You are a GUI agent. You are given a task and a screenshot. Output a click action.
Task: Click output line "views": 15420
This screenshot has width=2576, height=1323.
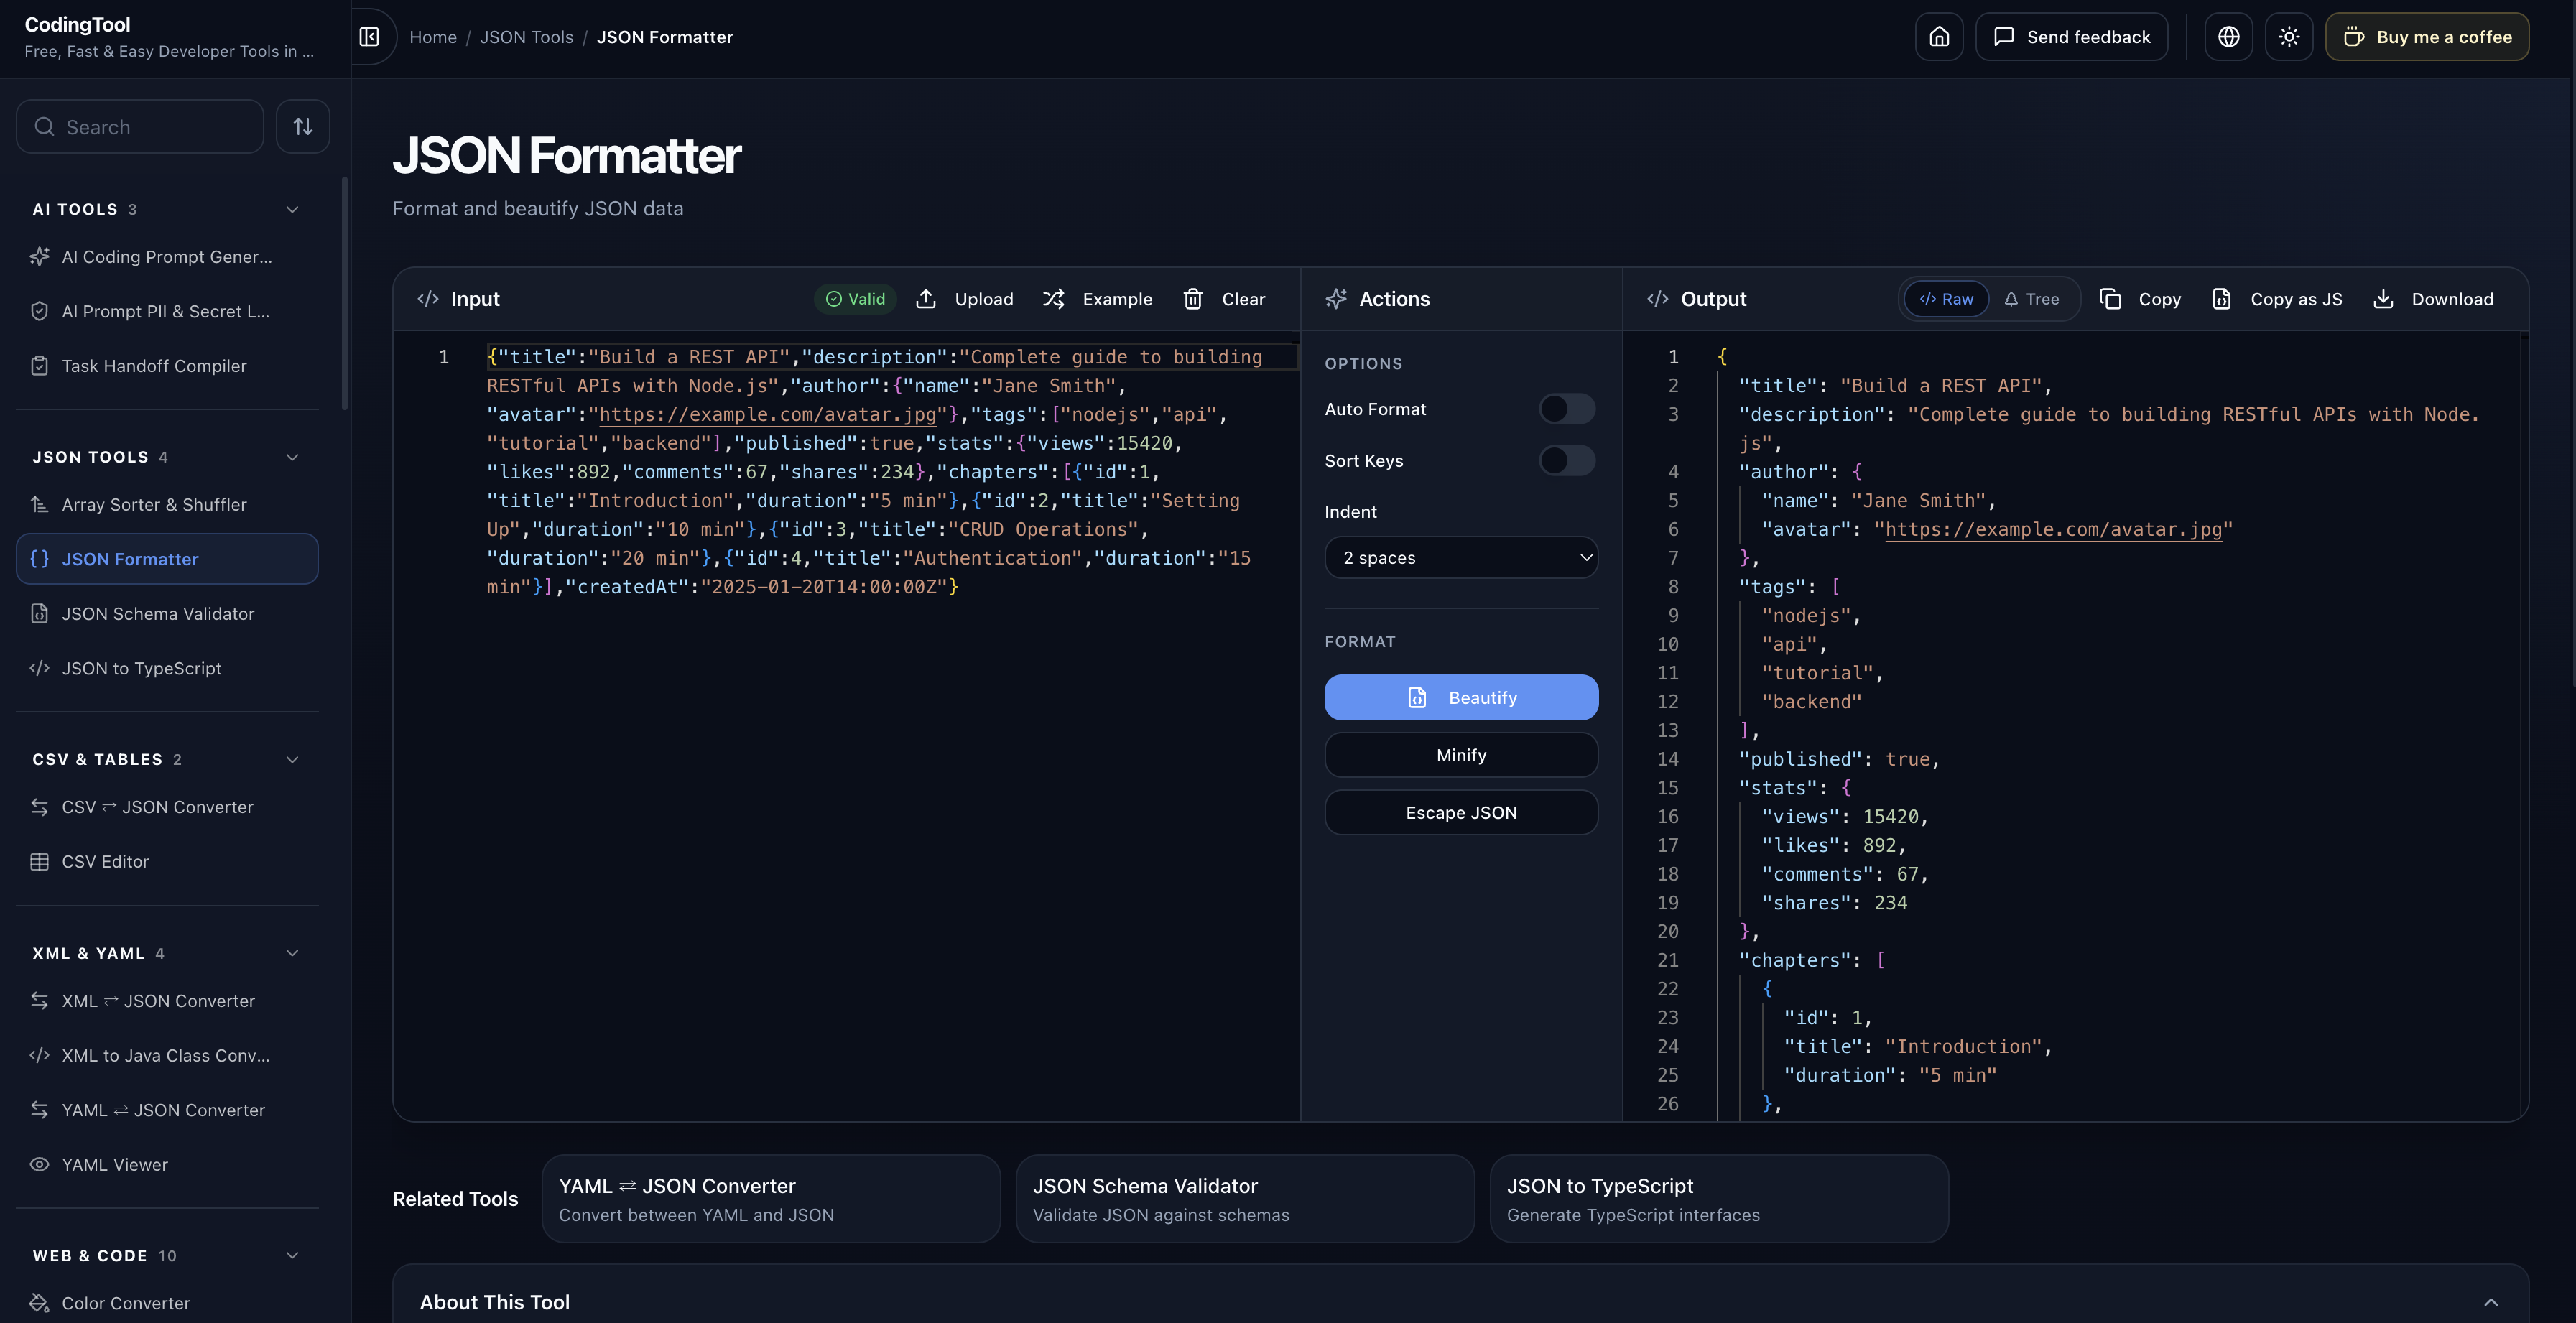[1845, 817]
